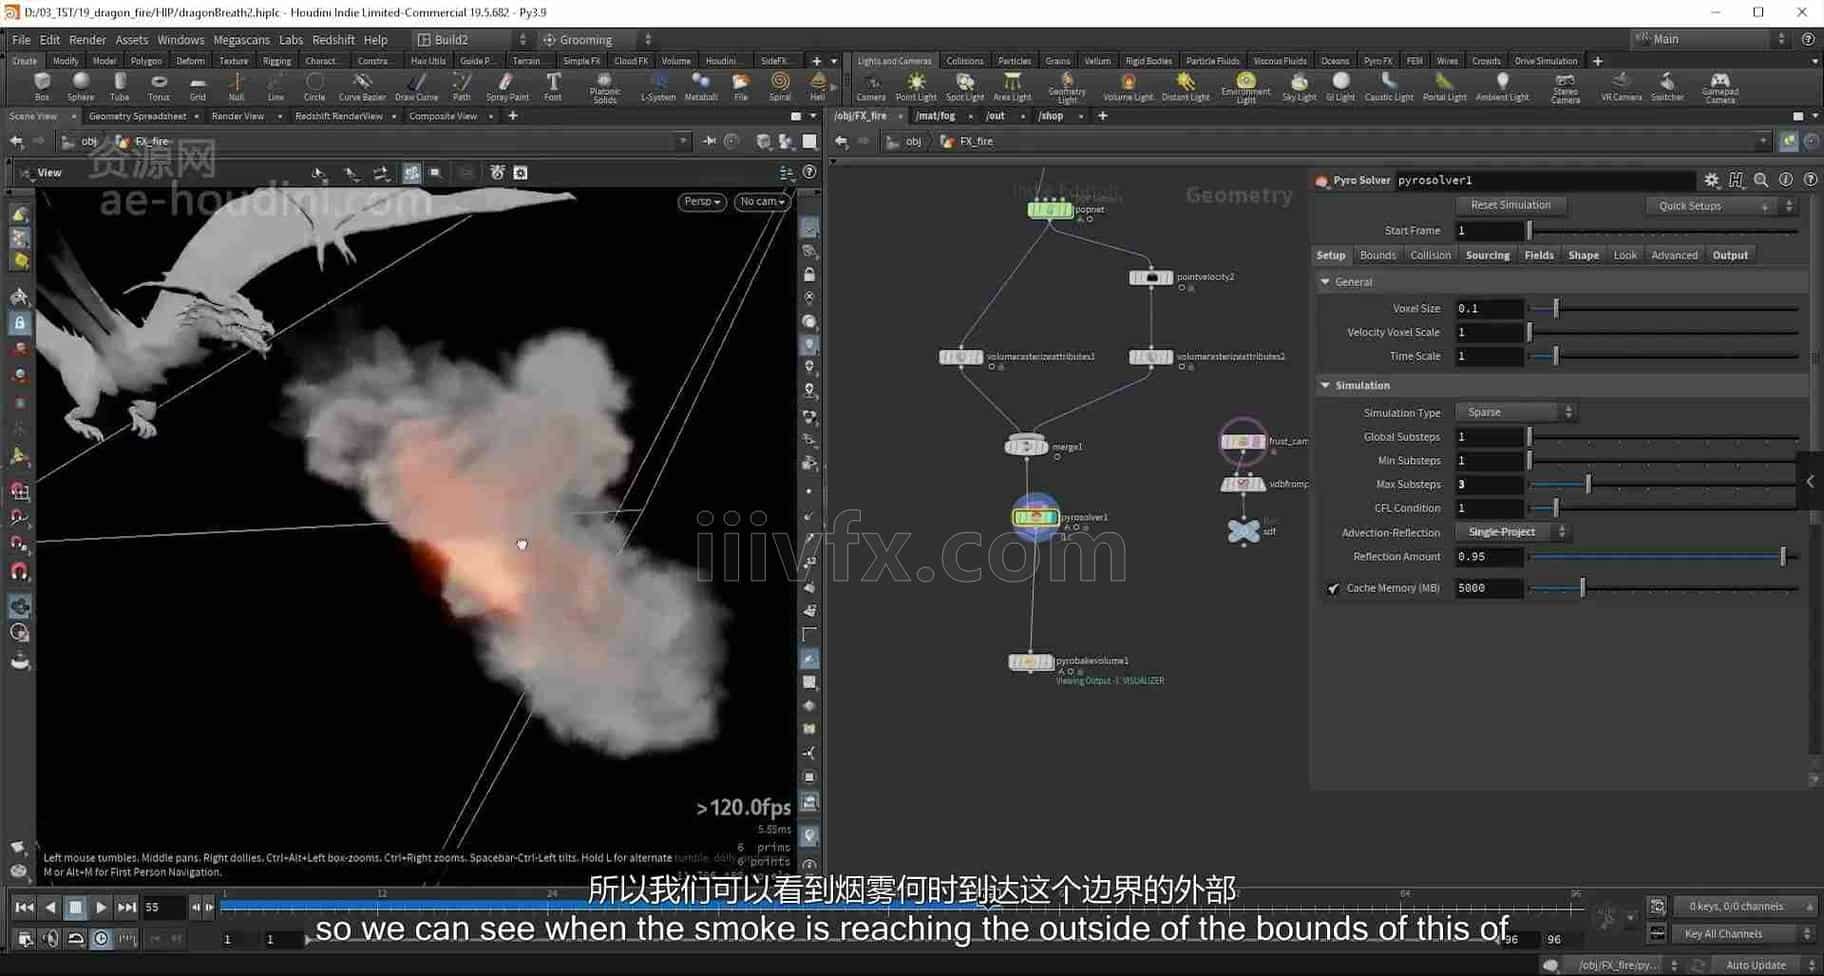
Task: Switch to the Geometry Spreadsheet pane tab
Action: 137,116
